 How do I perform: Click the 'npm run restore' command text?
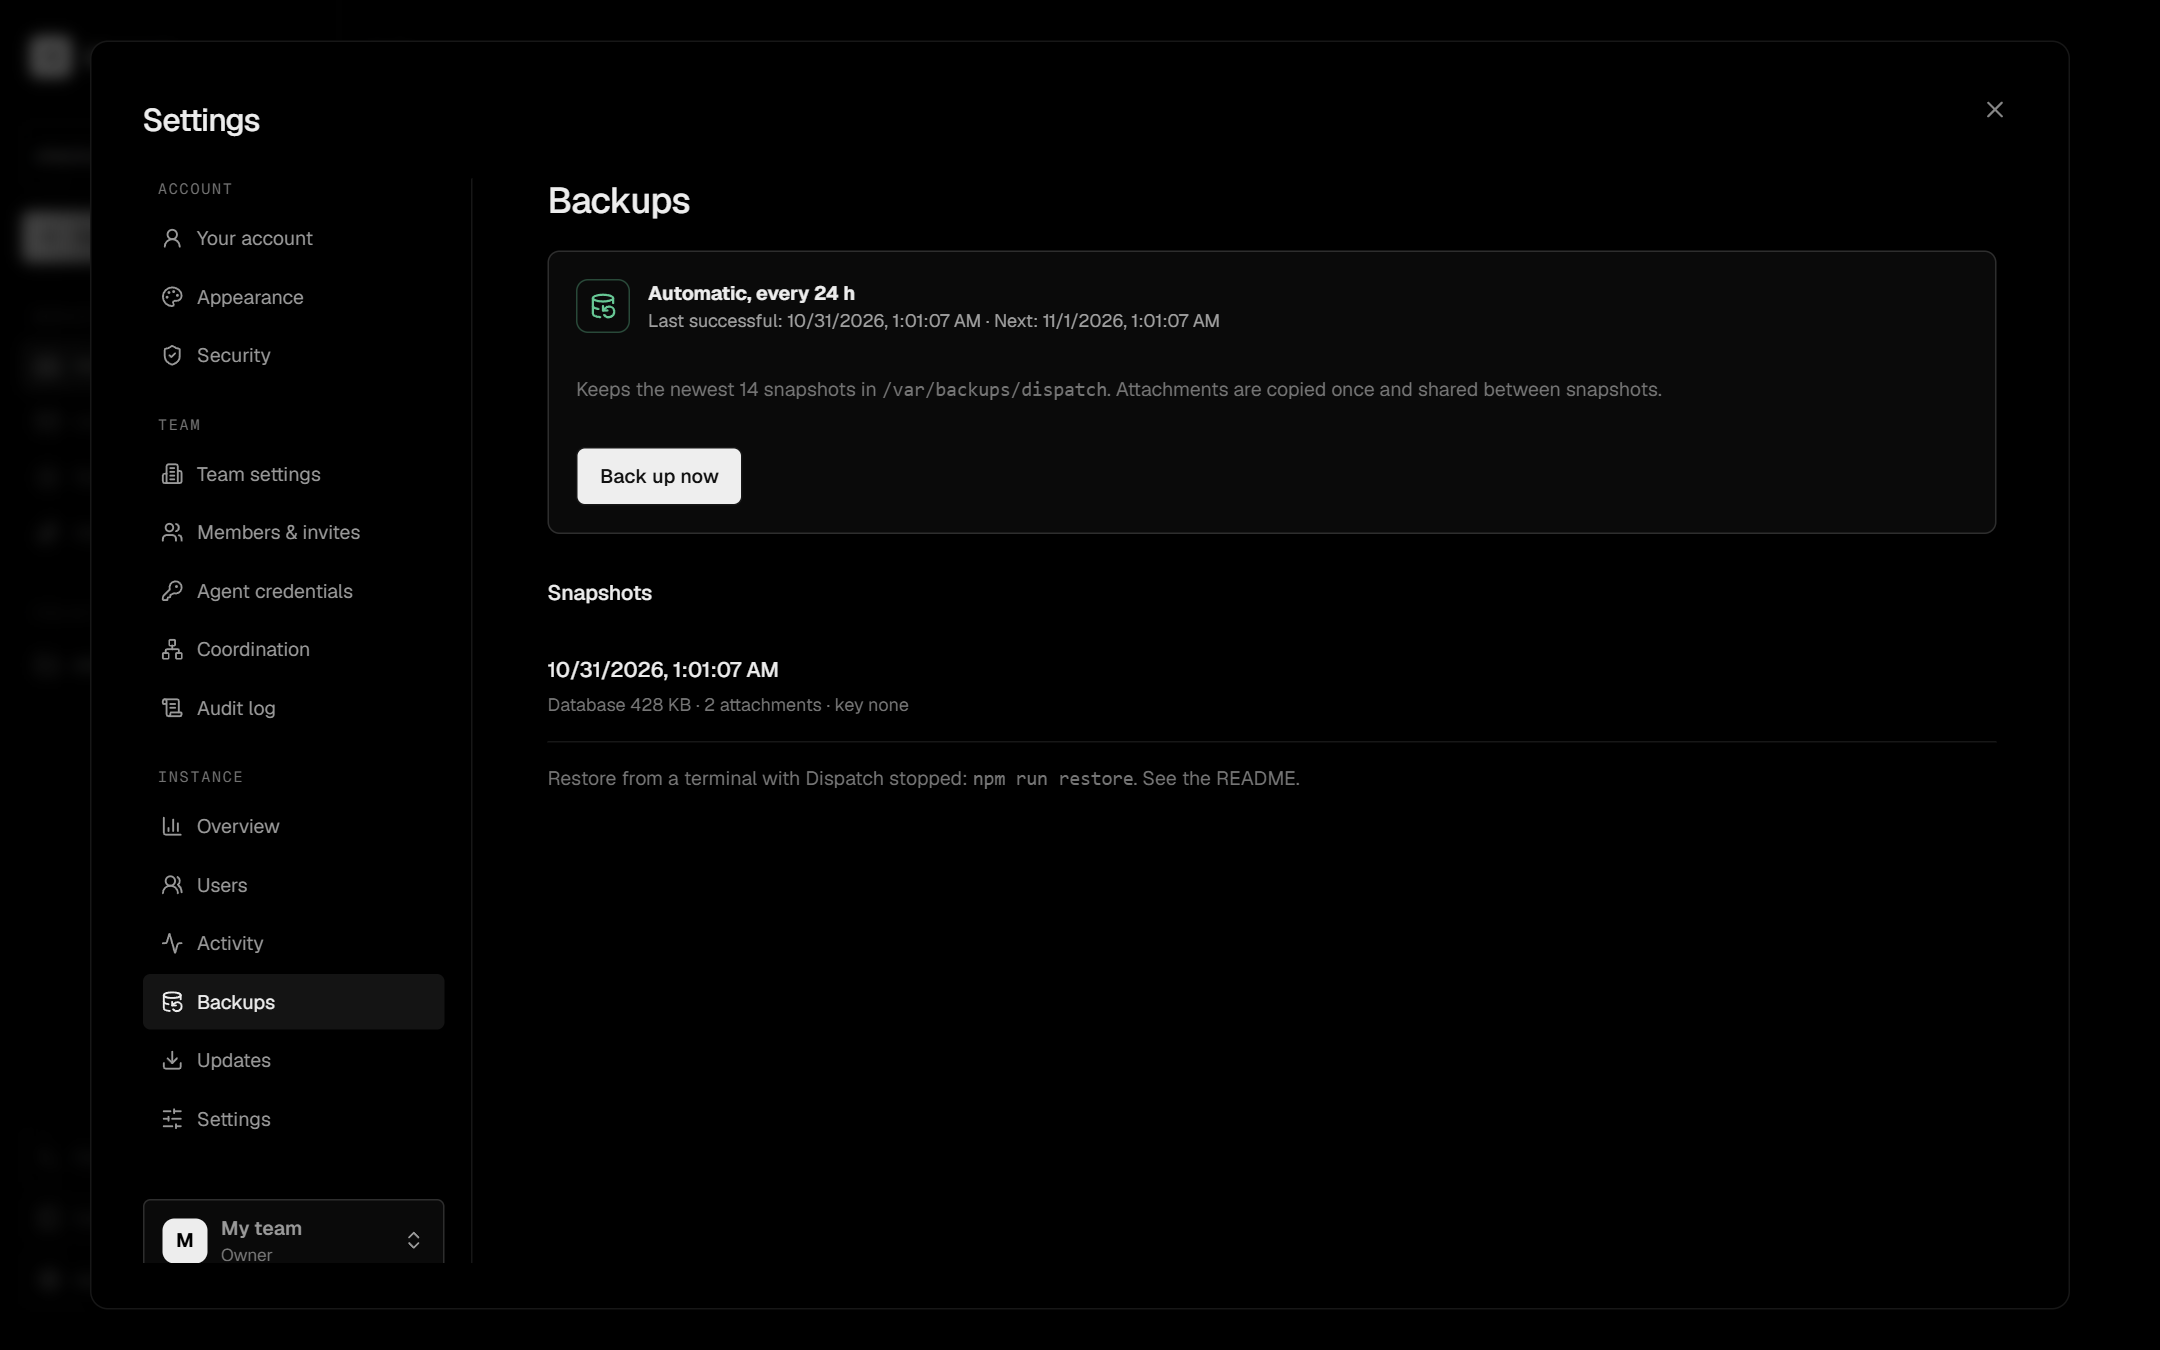(x=1053, y=778)
